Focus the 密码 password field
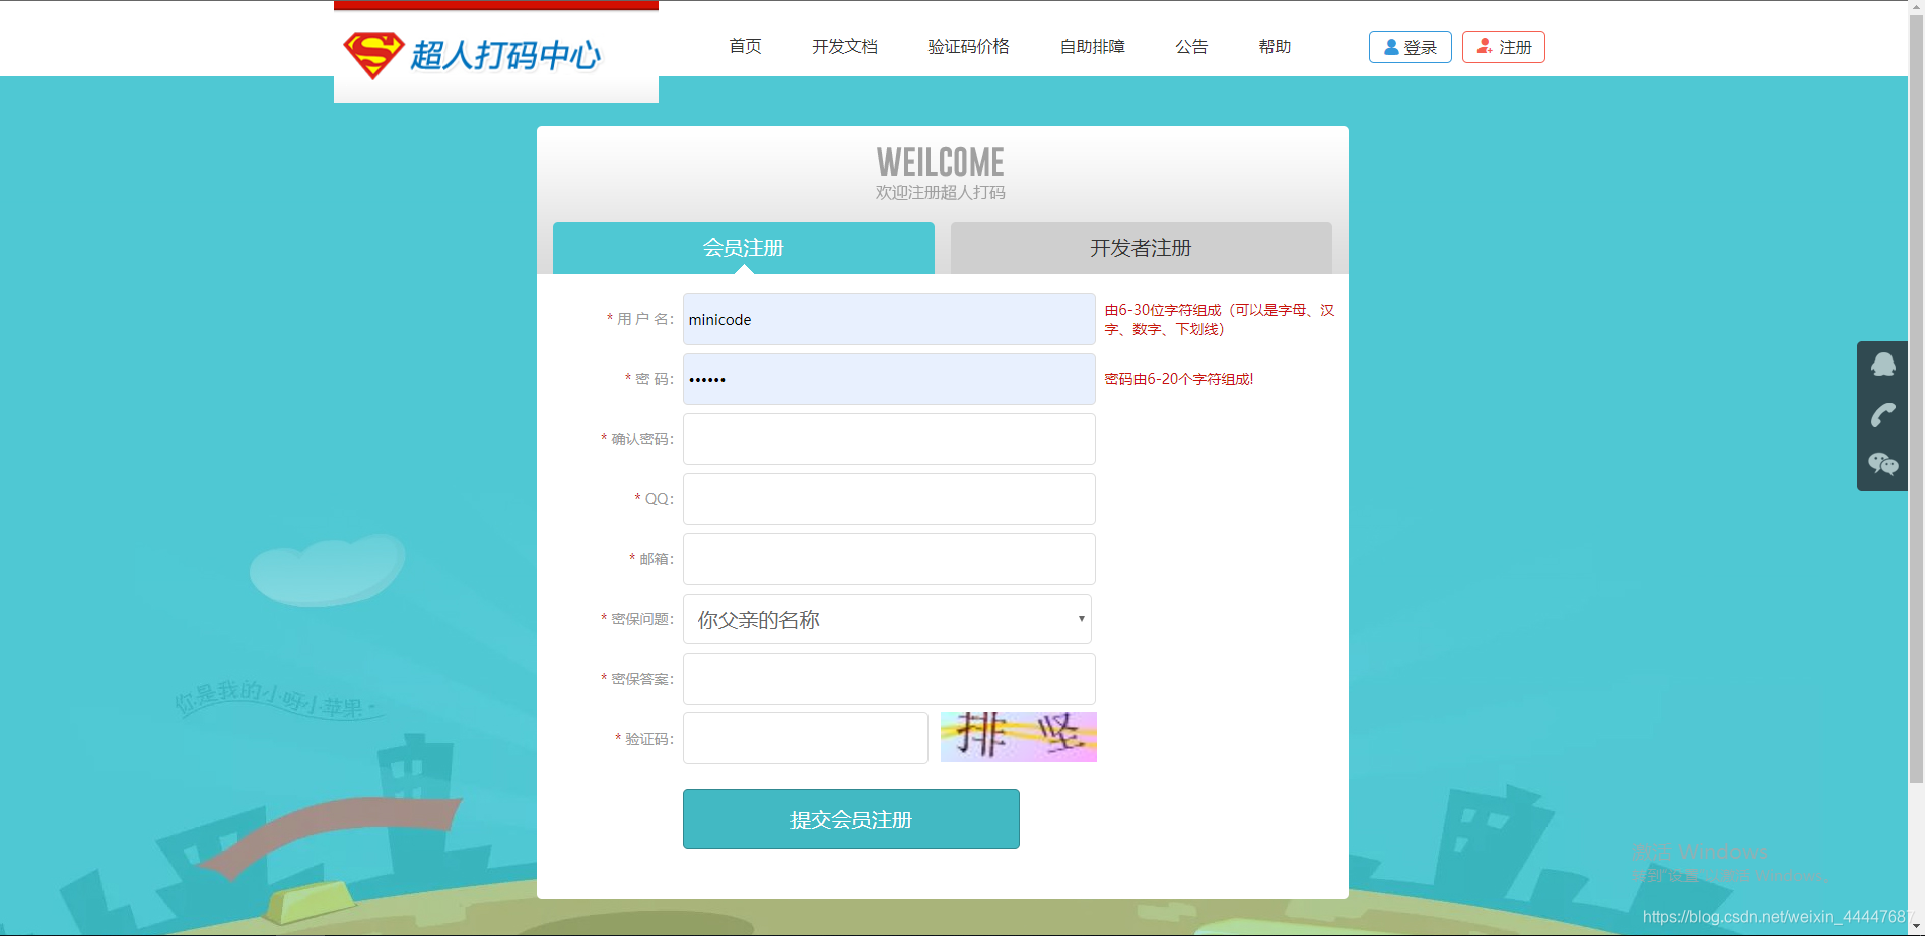The height and width of the screenshot is (936, 1925). click(x=889, y=379)
